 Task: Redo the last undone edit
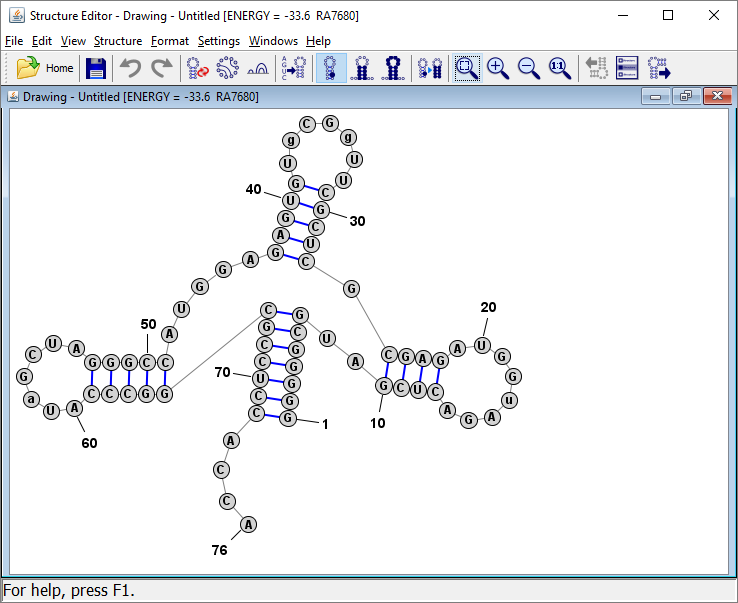tap(162, 68)
